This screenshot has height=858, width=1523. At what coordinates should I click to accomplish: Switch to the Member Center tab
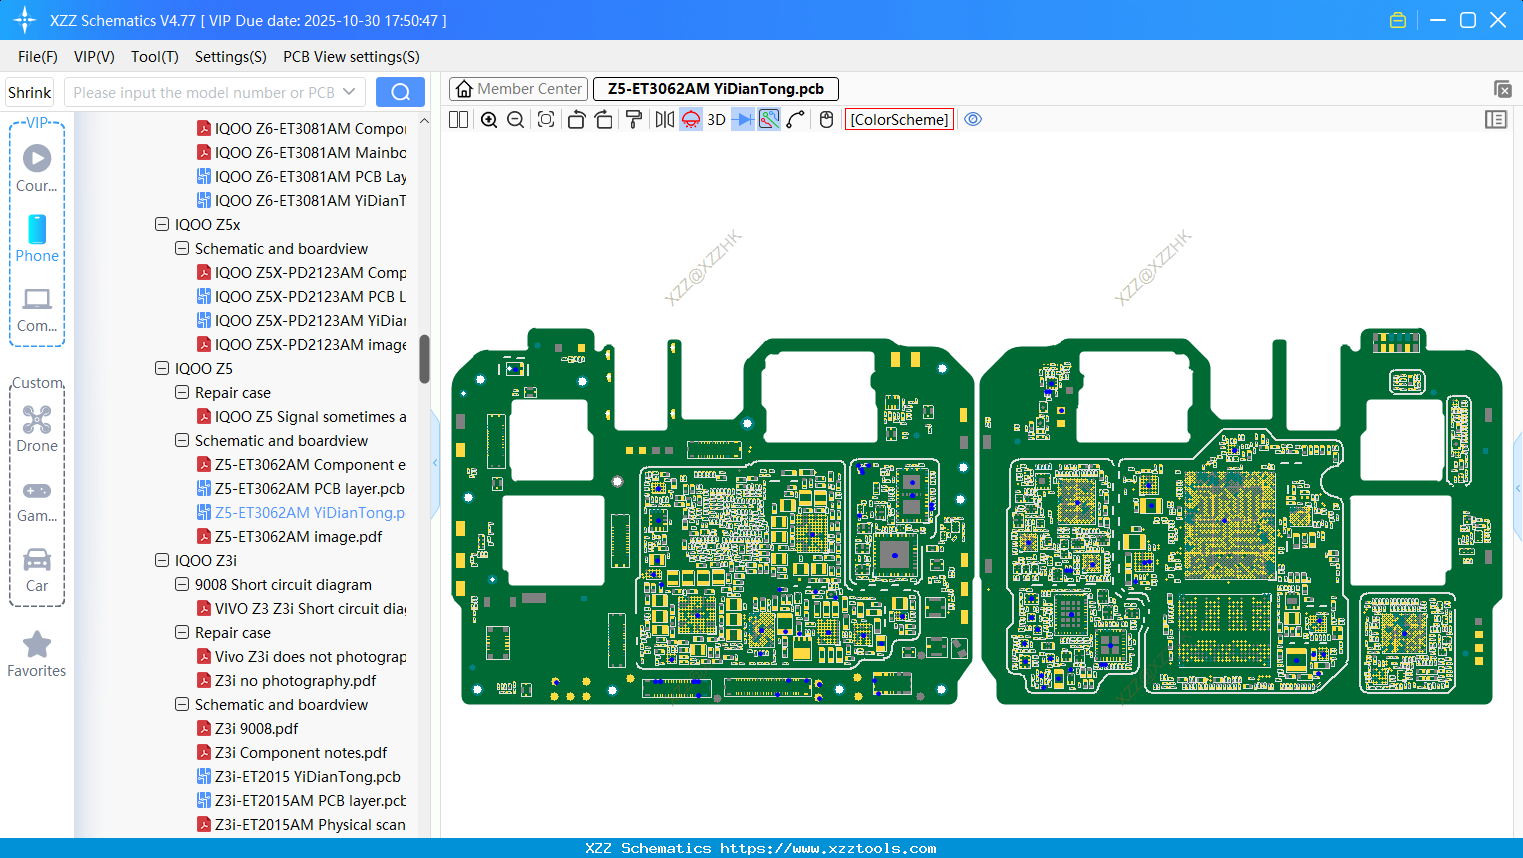tap(519, 89)
